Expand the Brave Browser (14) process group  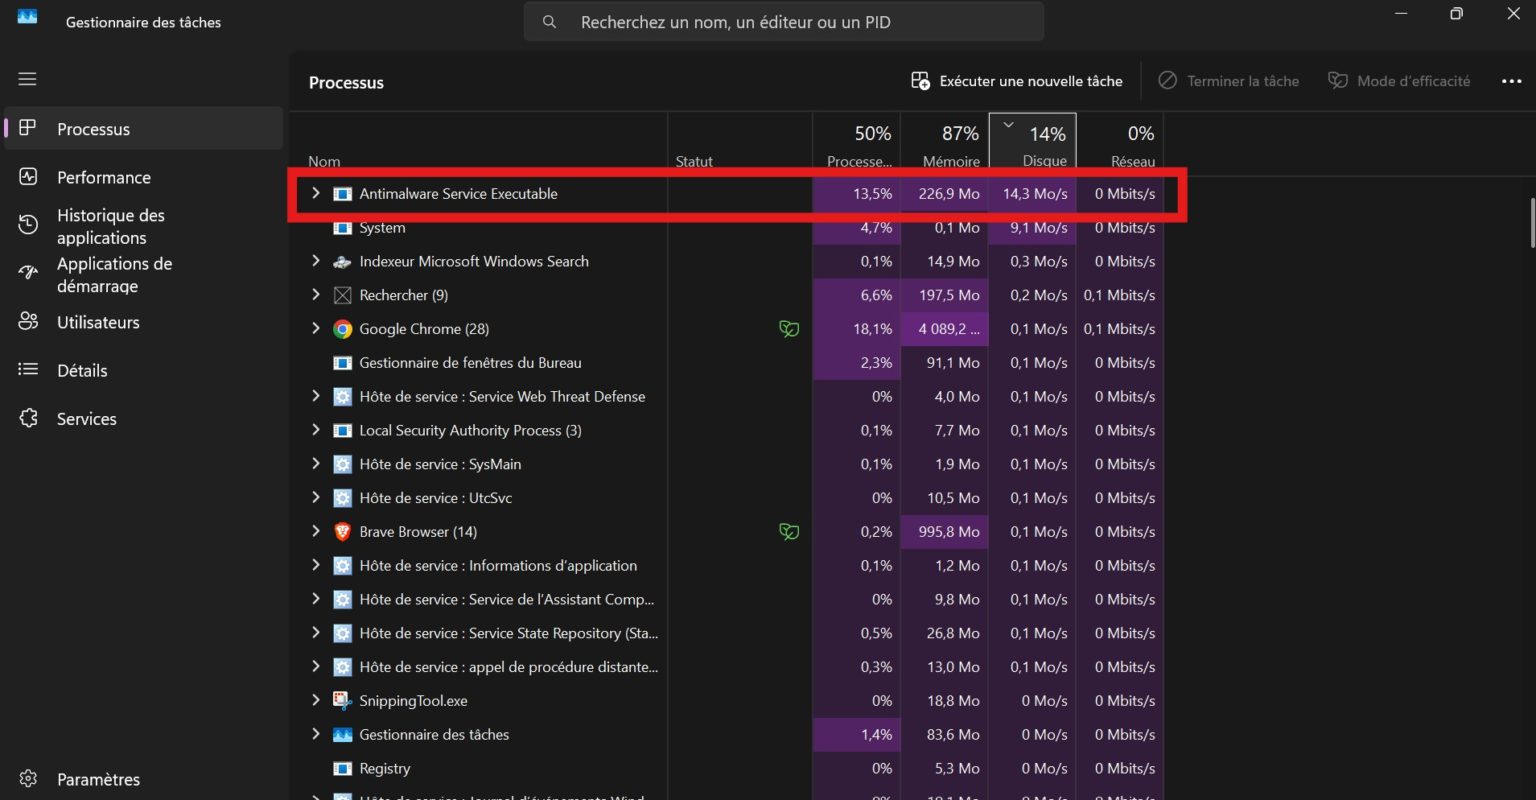pos(316,532)
